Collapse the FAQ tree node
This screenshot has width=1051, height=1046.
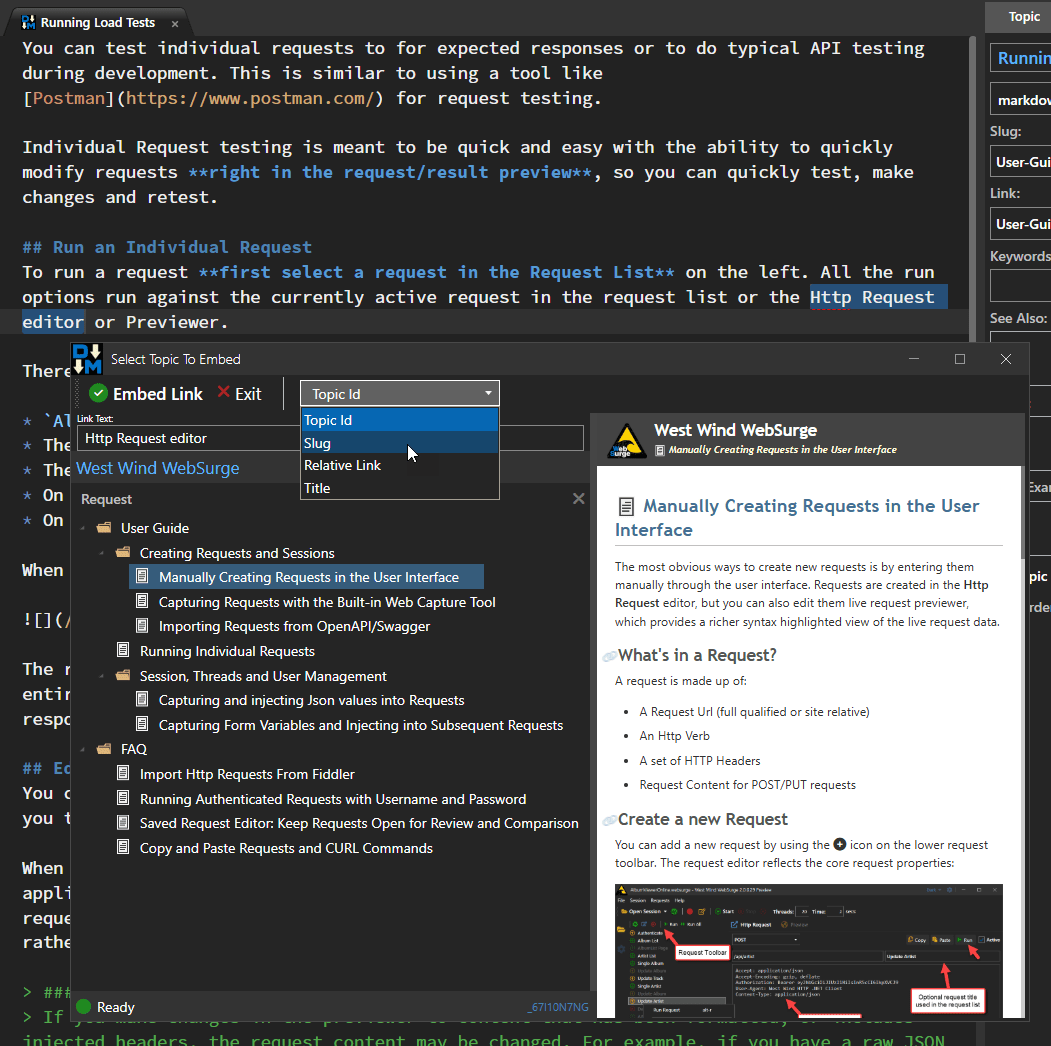83,749
